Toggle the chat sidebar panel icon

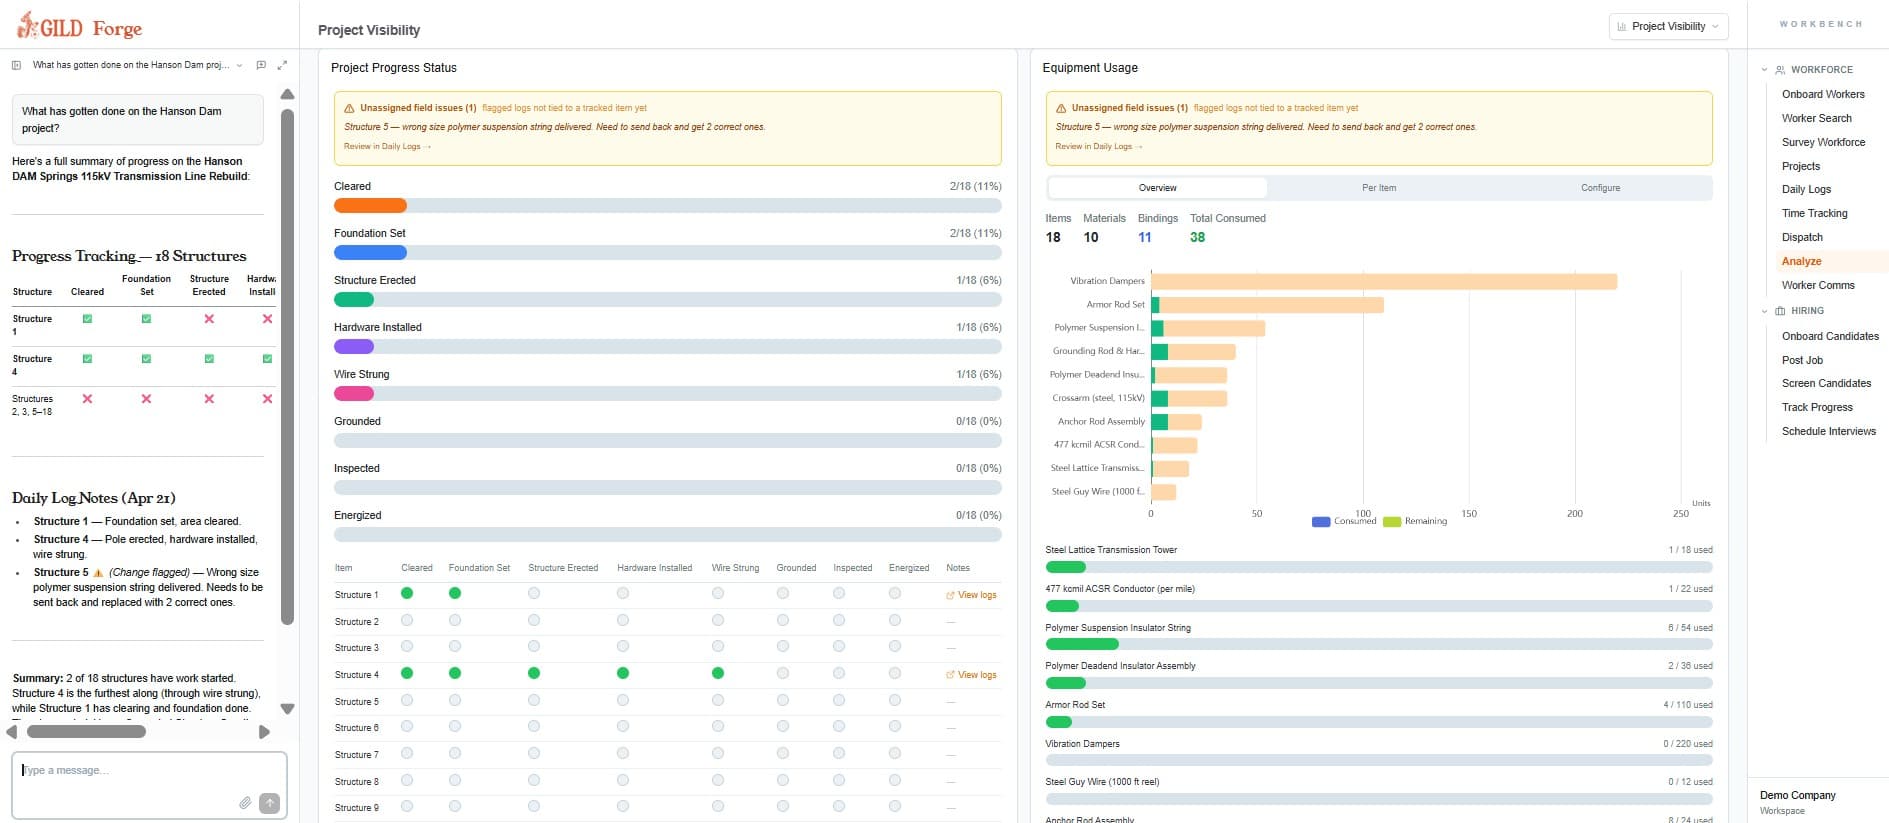click(16, 65)
